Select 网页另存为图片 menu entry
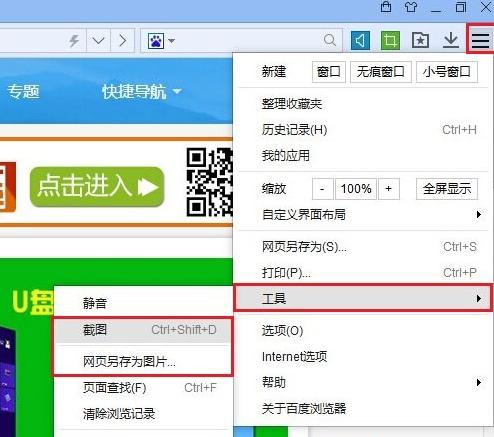The height and width of the screenshot is (437, 494). pyautogui.click(x=143, y=361)
